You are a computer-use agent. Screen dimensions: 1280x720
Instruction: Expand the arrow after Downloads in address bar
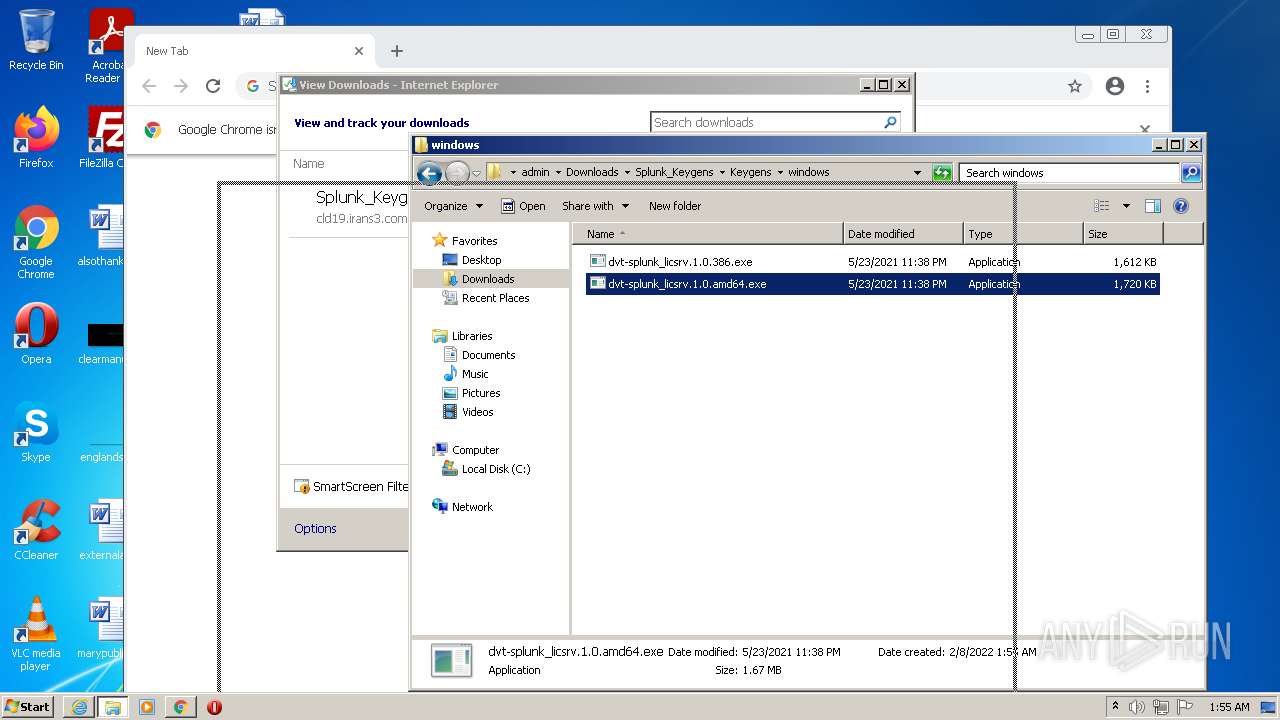(x=627, y=172)
